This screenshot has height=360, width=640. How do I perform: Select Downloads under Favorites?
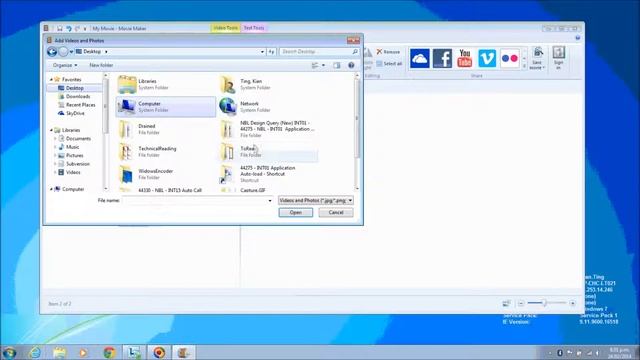click(x=78, y=97)
